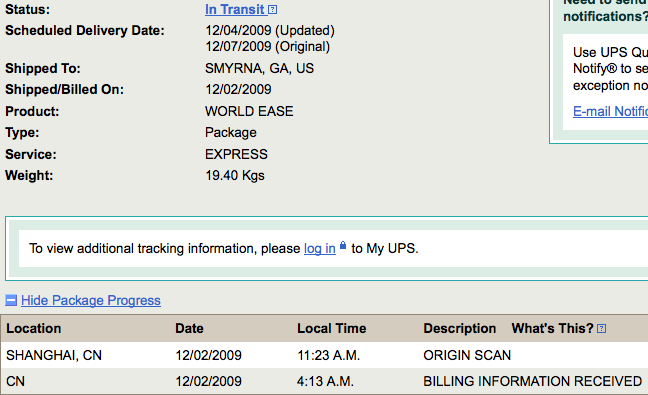Click the BILLING INFORMATION RECEIVED entry

[x=532, y=381]
